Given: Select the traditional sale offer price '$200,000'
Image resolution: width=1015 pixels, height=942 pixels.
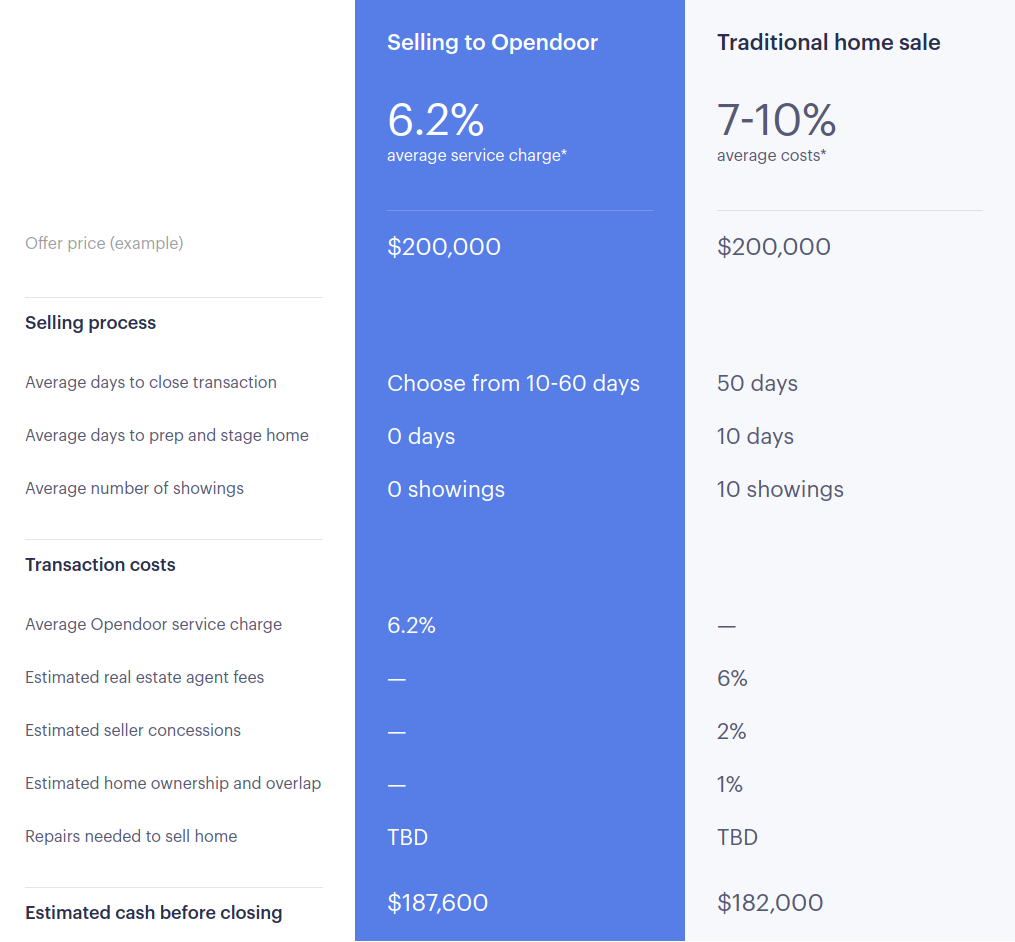Looking at the screenshot, I should point(774,247).
